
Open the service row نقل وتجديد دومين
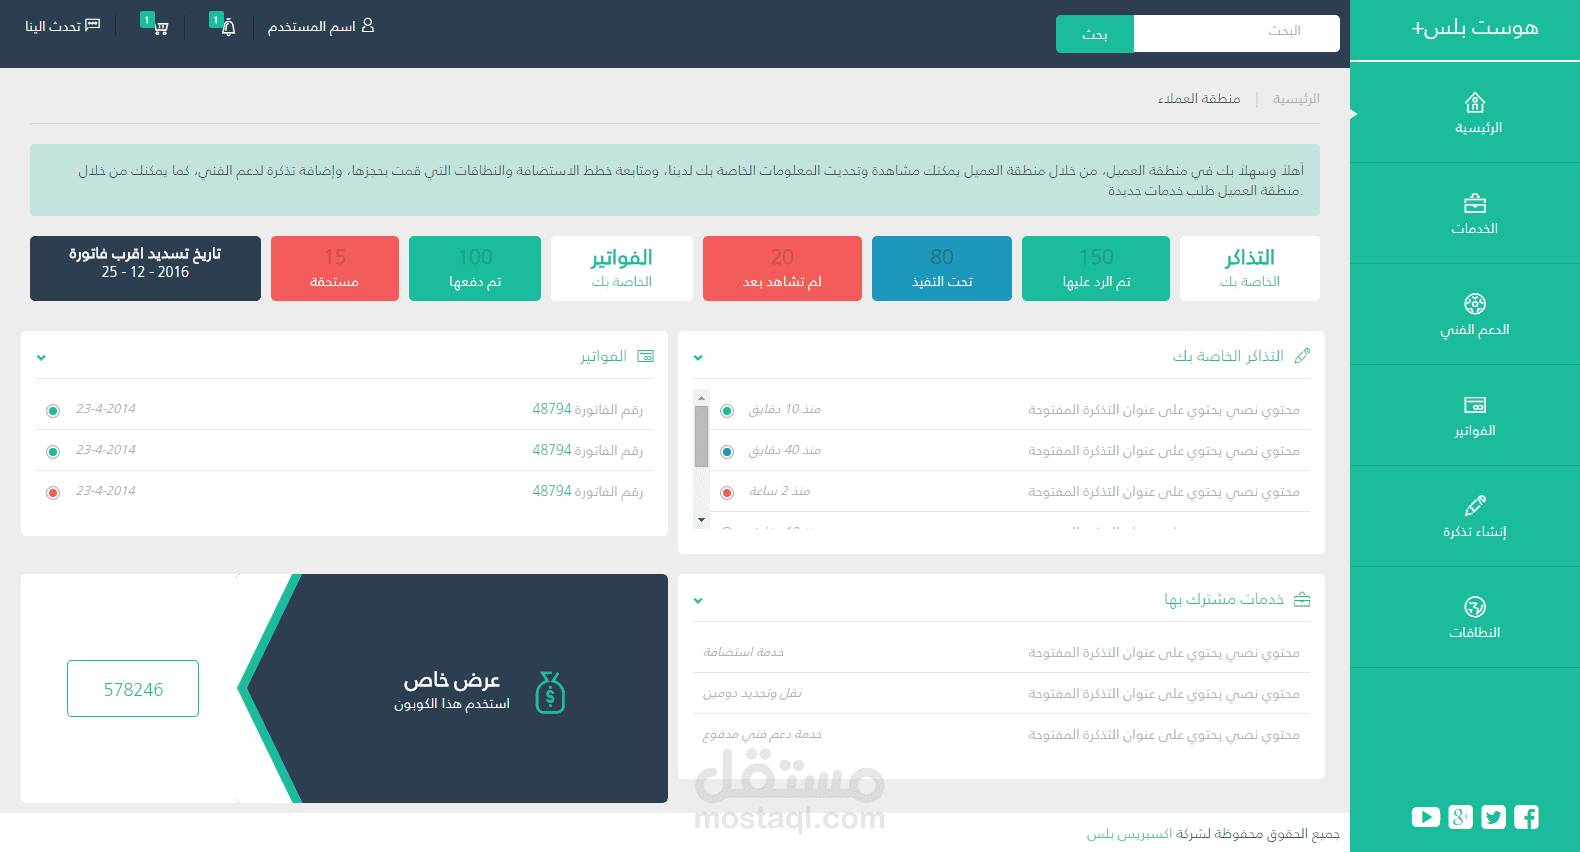[x=1001, y=693]
